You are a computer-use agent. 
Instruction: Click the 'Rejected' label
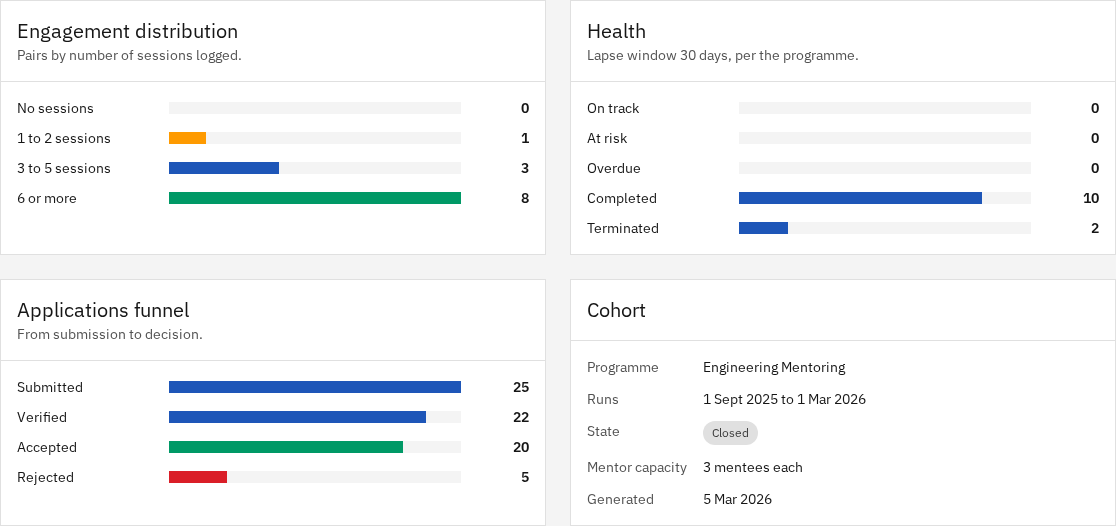point(46,477)
